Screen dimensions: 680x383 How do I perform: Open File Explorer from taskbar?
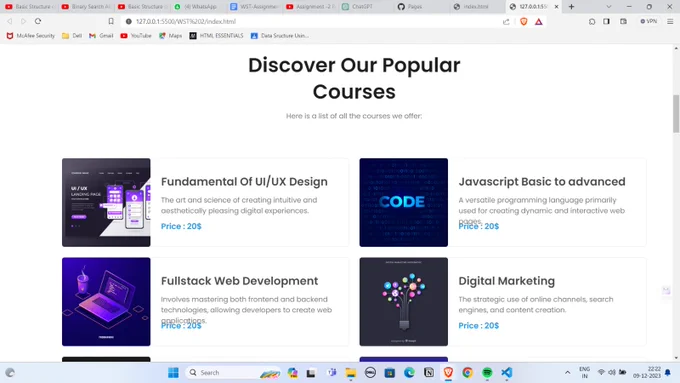tap(350, 373)
